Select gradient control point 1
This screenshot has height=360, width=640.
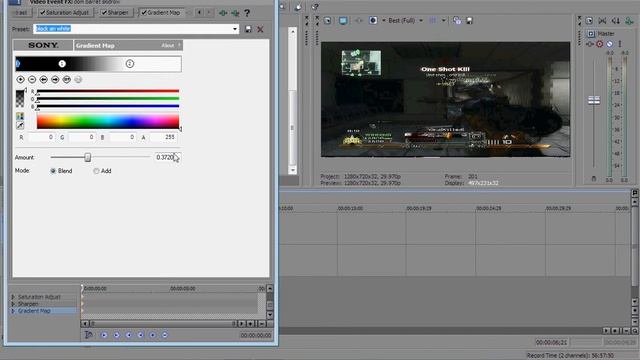[x=62, y=63]
